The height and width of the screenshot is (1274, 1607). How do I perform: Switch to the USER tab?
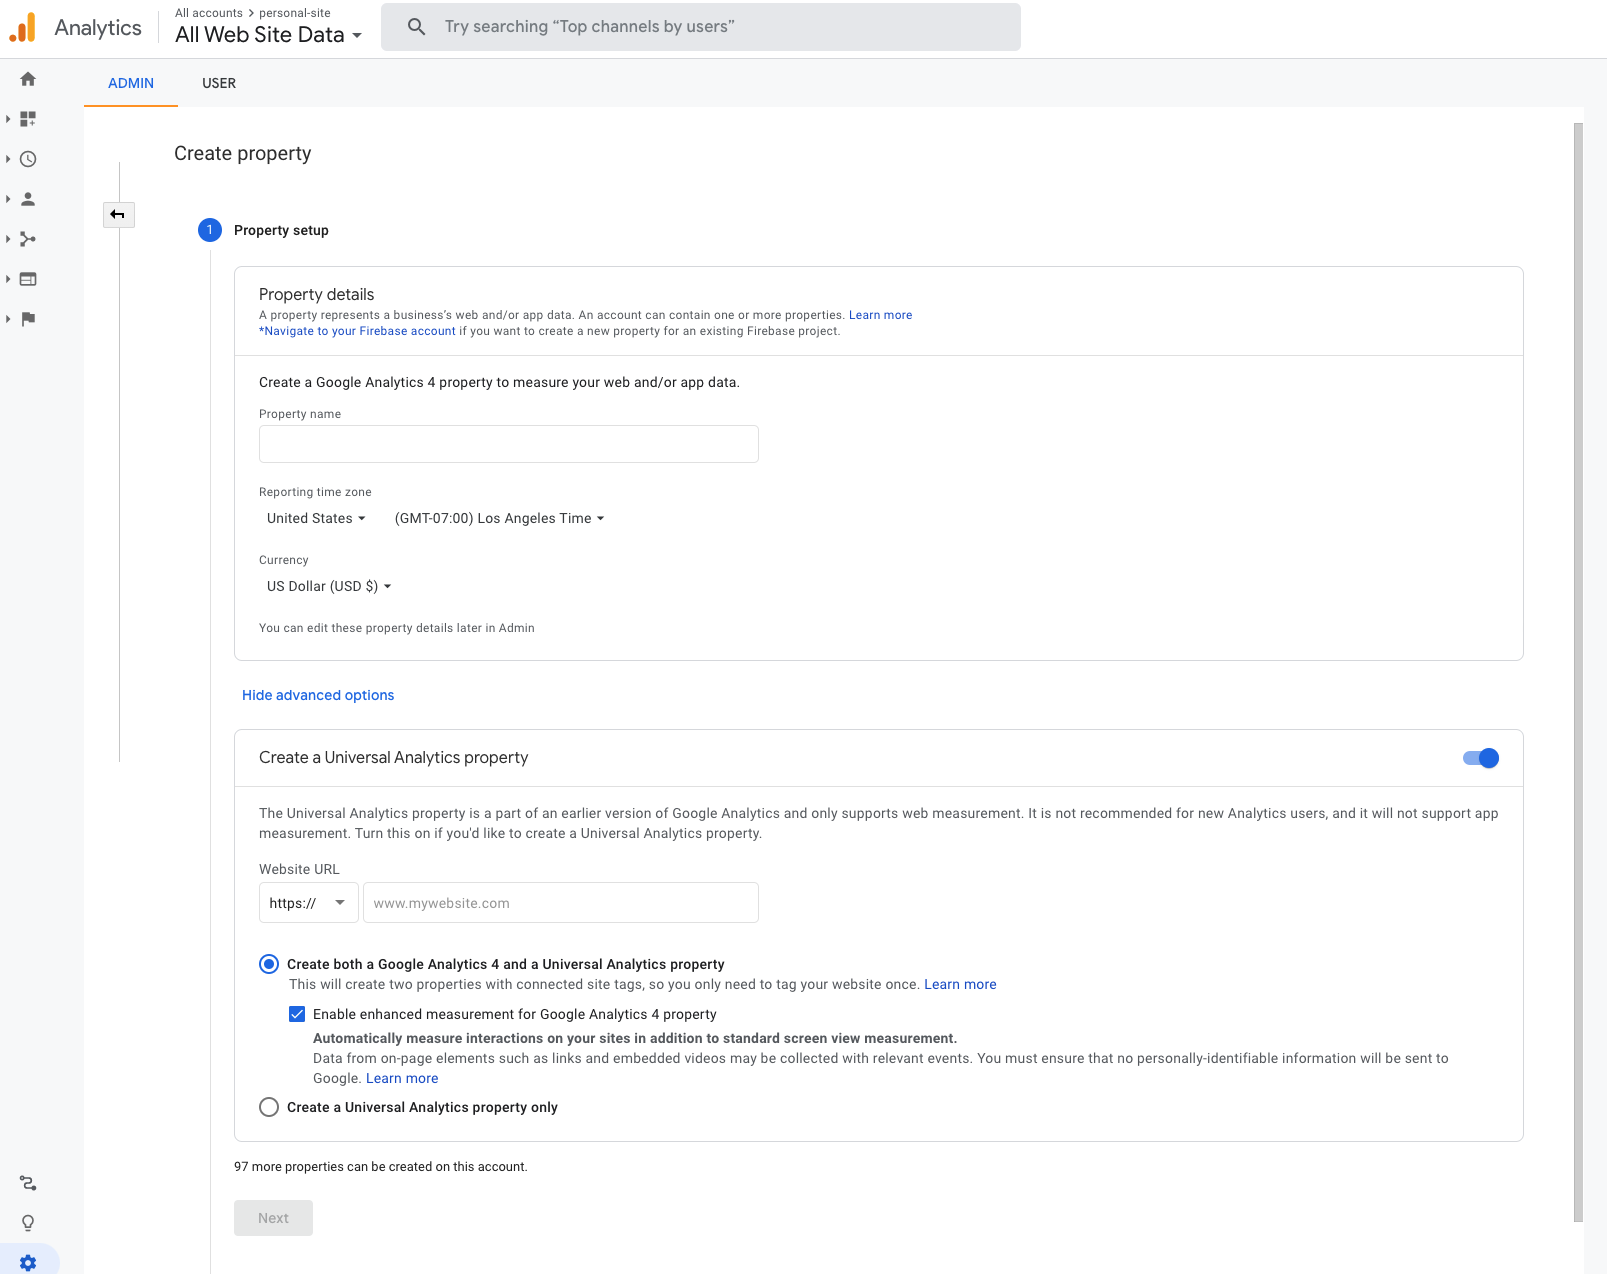point(219,83)
